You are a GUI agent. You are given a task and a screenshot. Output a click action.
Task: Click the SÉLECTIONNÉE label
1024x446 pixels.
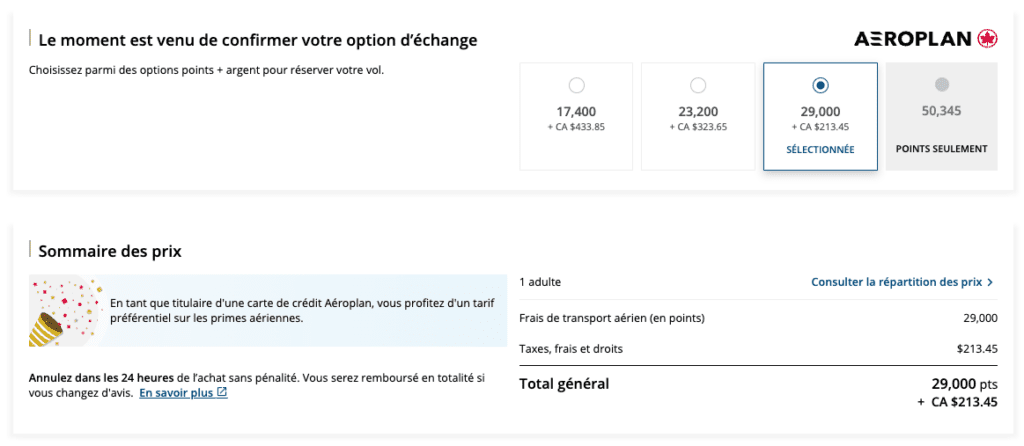[820, 149]
